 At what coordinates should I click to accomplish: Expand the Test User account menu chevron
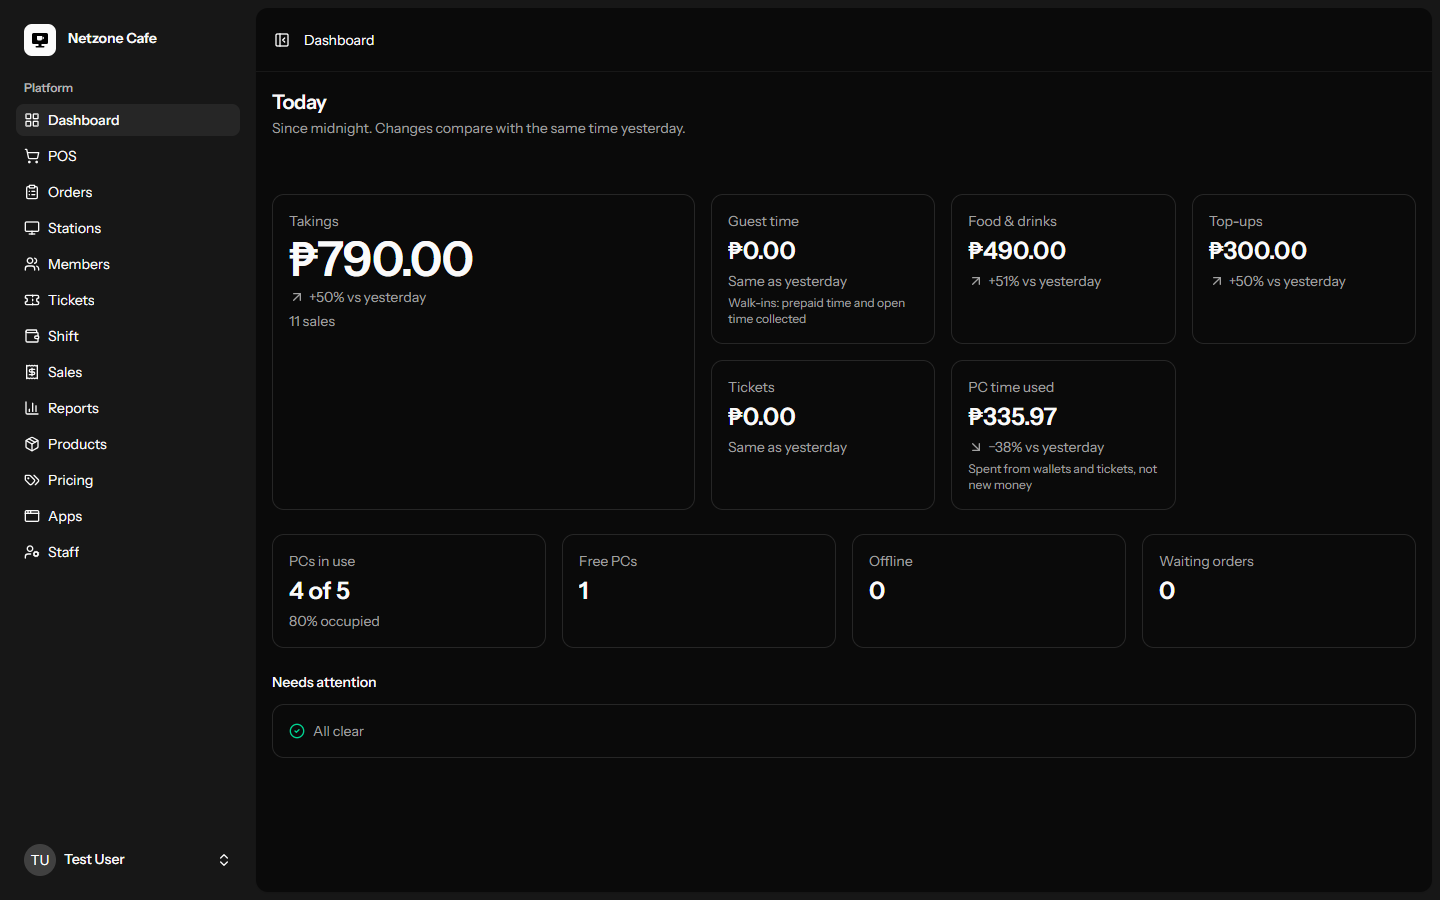coord(224,860)
